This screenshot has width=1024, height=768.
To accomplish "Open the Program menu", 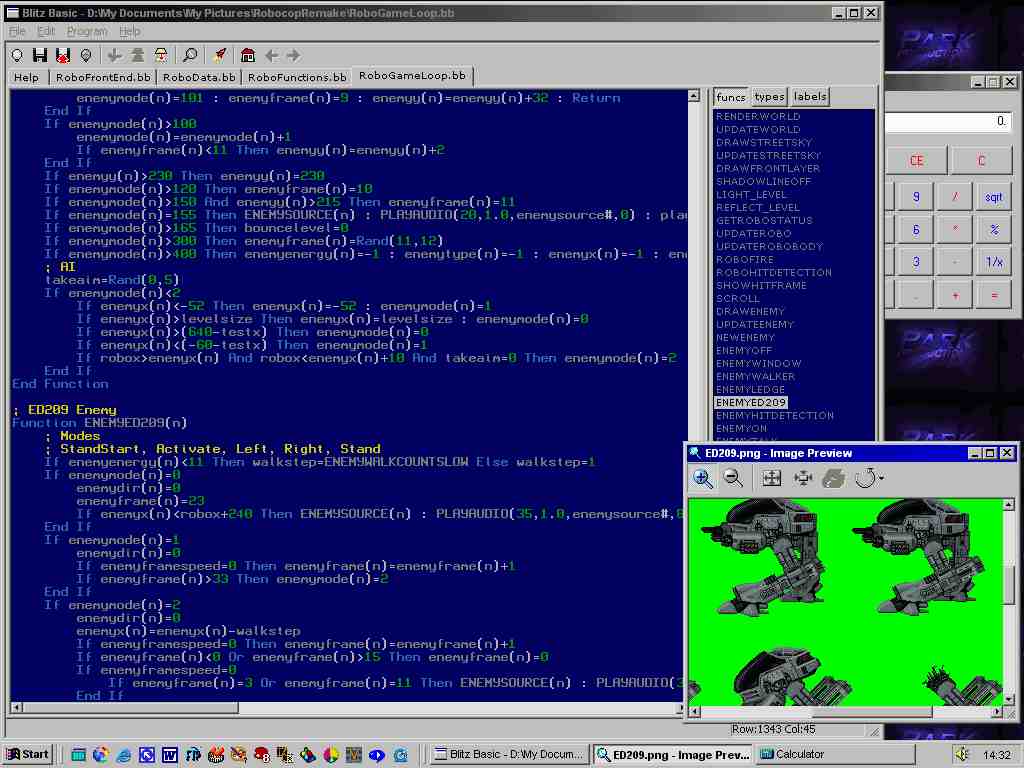I will [x=86, y=31].
